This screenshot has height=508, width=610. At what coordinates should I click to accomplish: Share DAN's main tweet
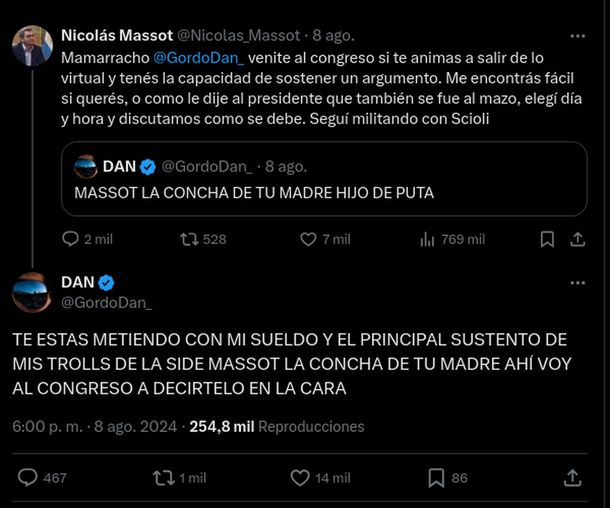click(x=573, y=477)
